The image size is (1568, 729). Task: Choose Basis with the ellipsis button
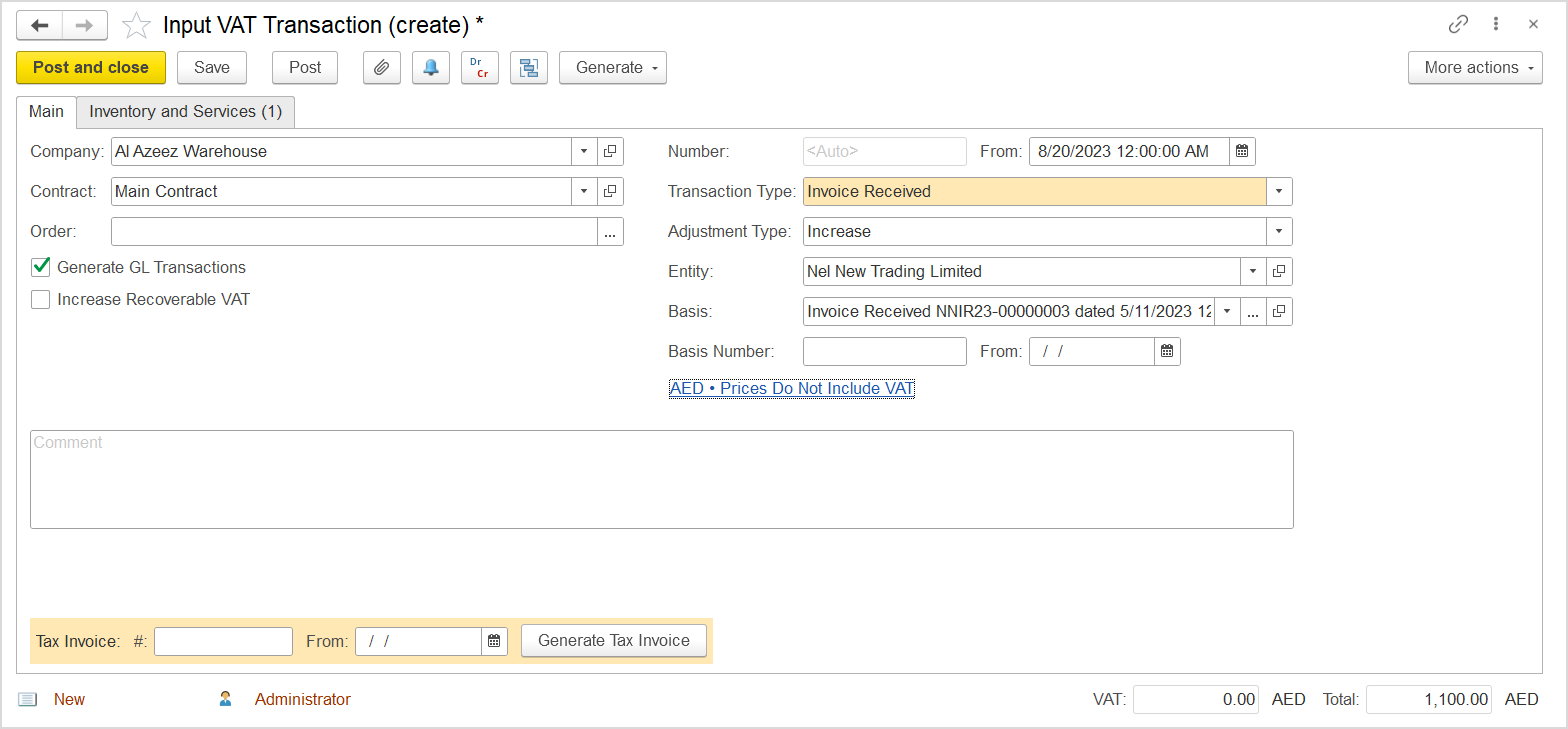point(1253,312)
